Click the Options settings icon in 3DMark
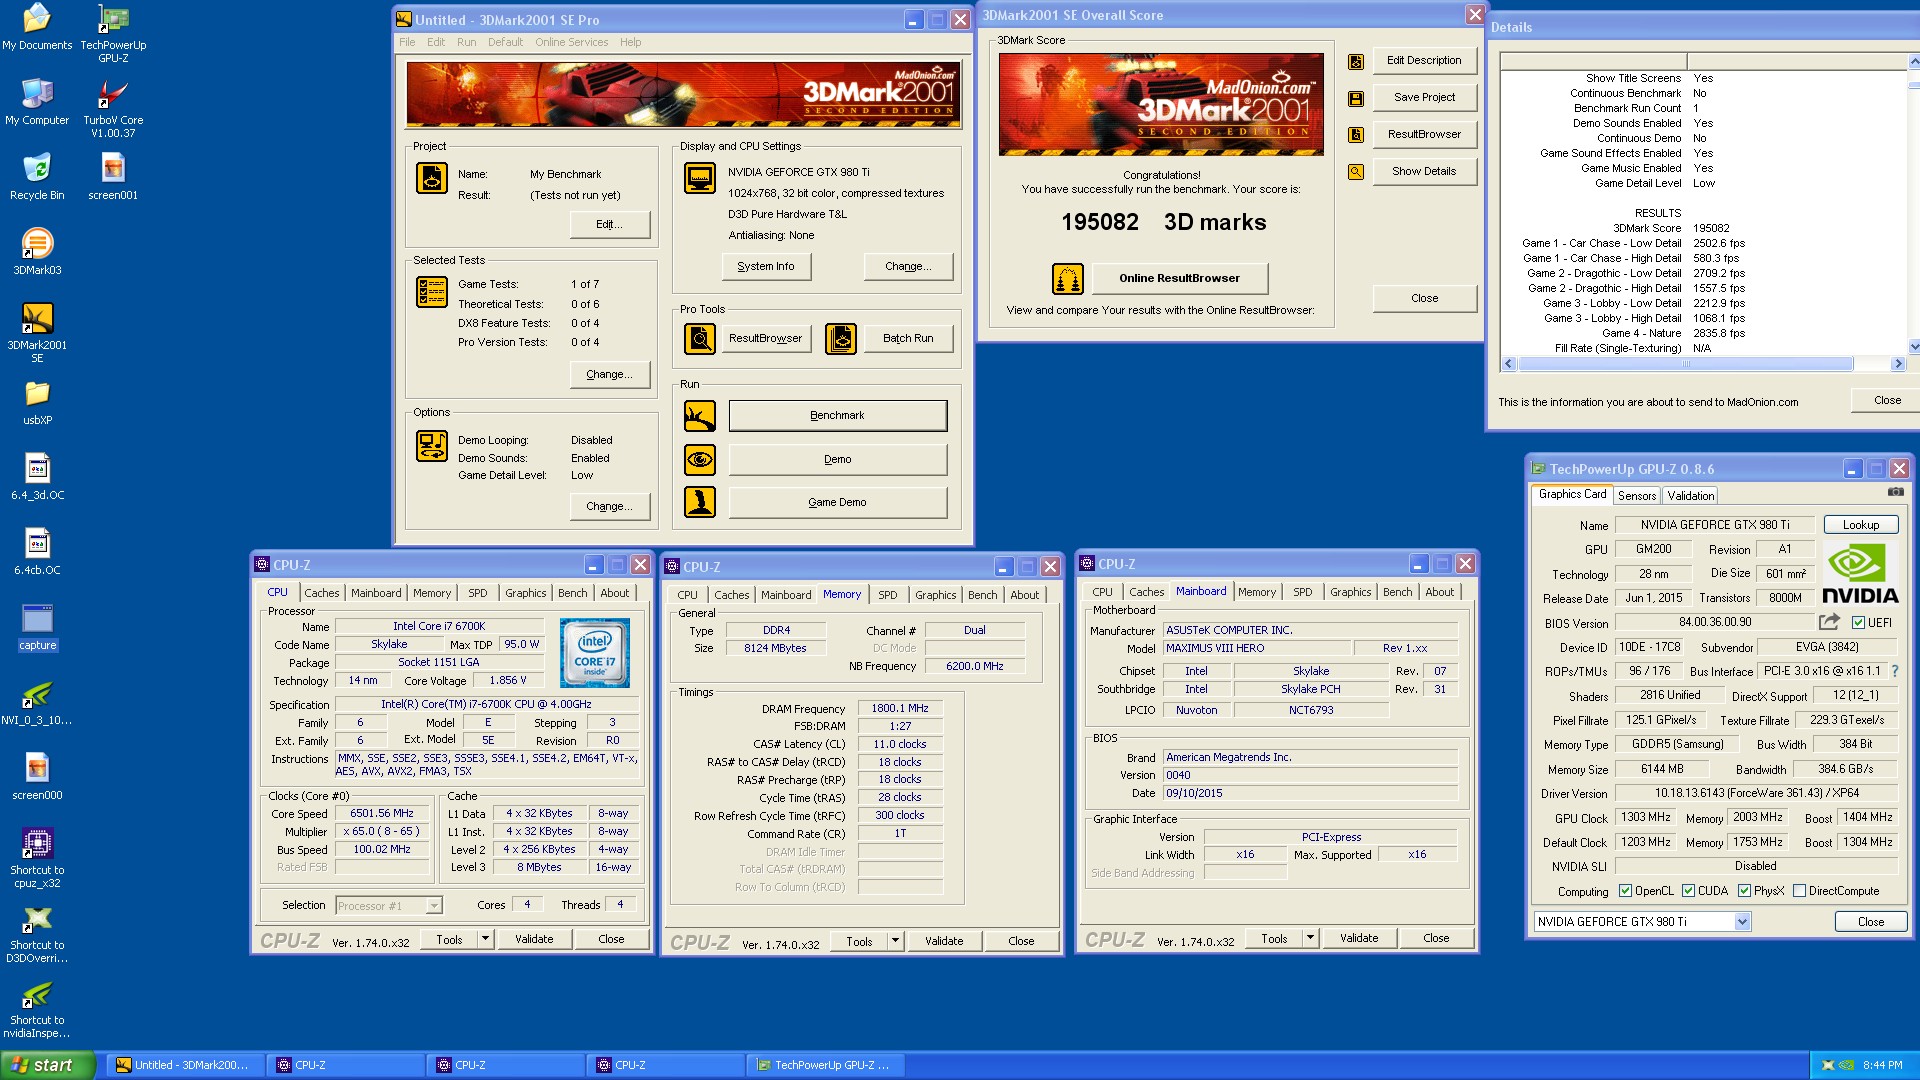This screenshot has height=1080, width=1920. (x=432, y=446)
